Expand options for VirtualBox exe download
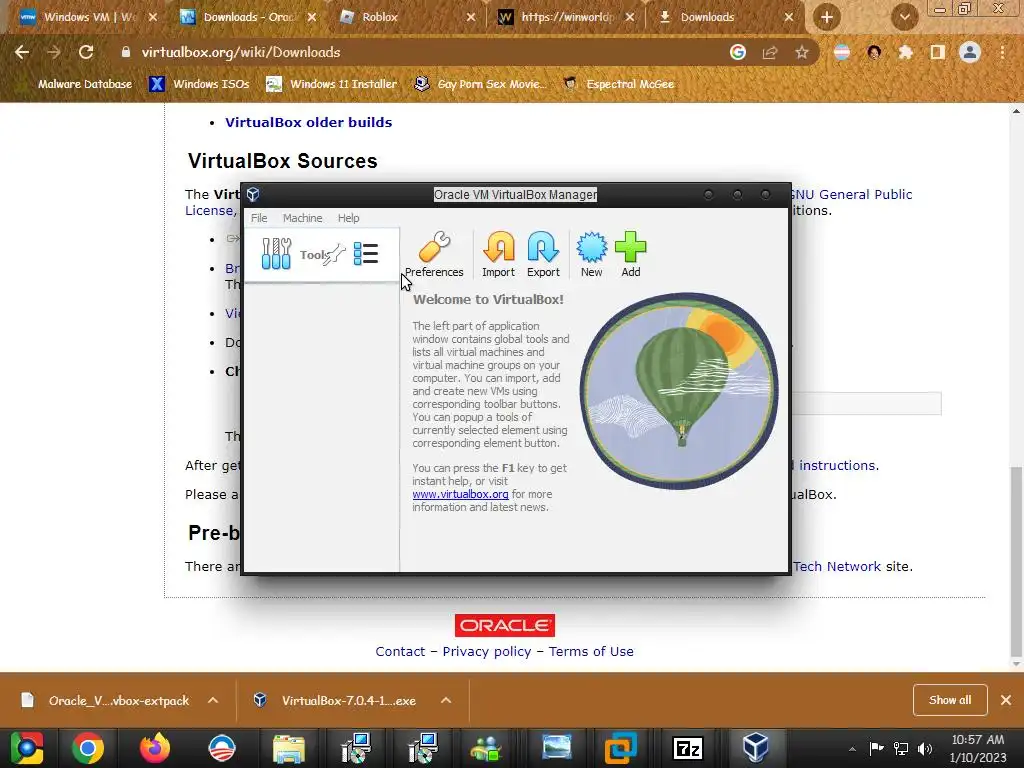1024x768 pixels. pyautogui.click(x=446, y=701)
